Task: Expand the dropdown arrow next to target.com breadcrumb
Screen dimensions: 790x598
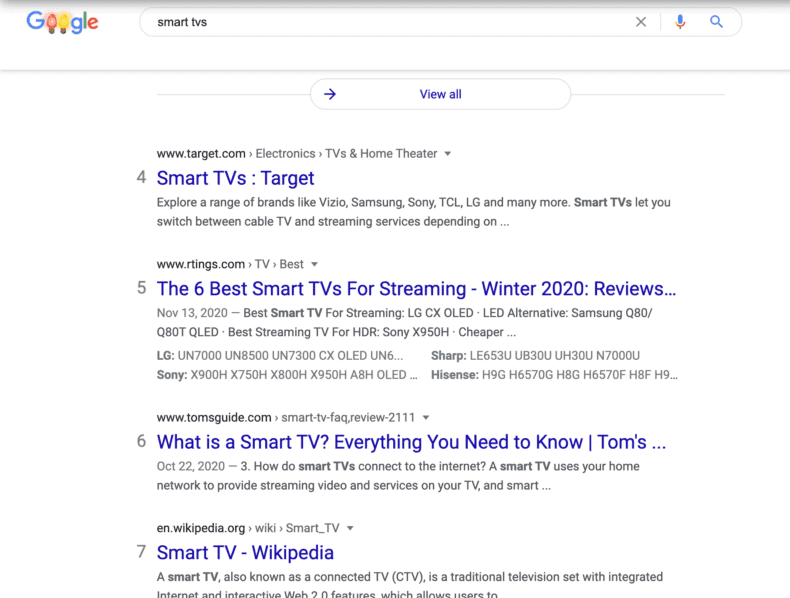Action: (x=447, y=154)
